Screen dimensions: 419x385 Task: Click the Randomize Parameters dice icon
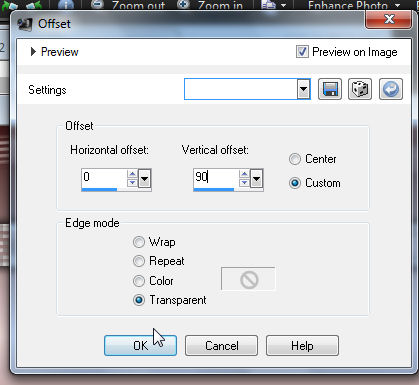360,89
